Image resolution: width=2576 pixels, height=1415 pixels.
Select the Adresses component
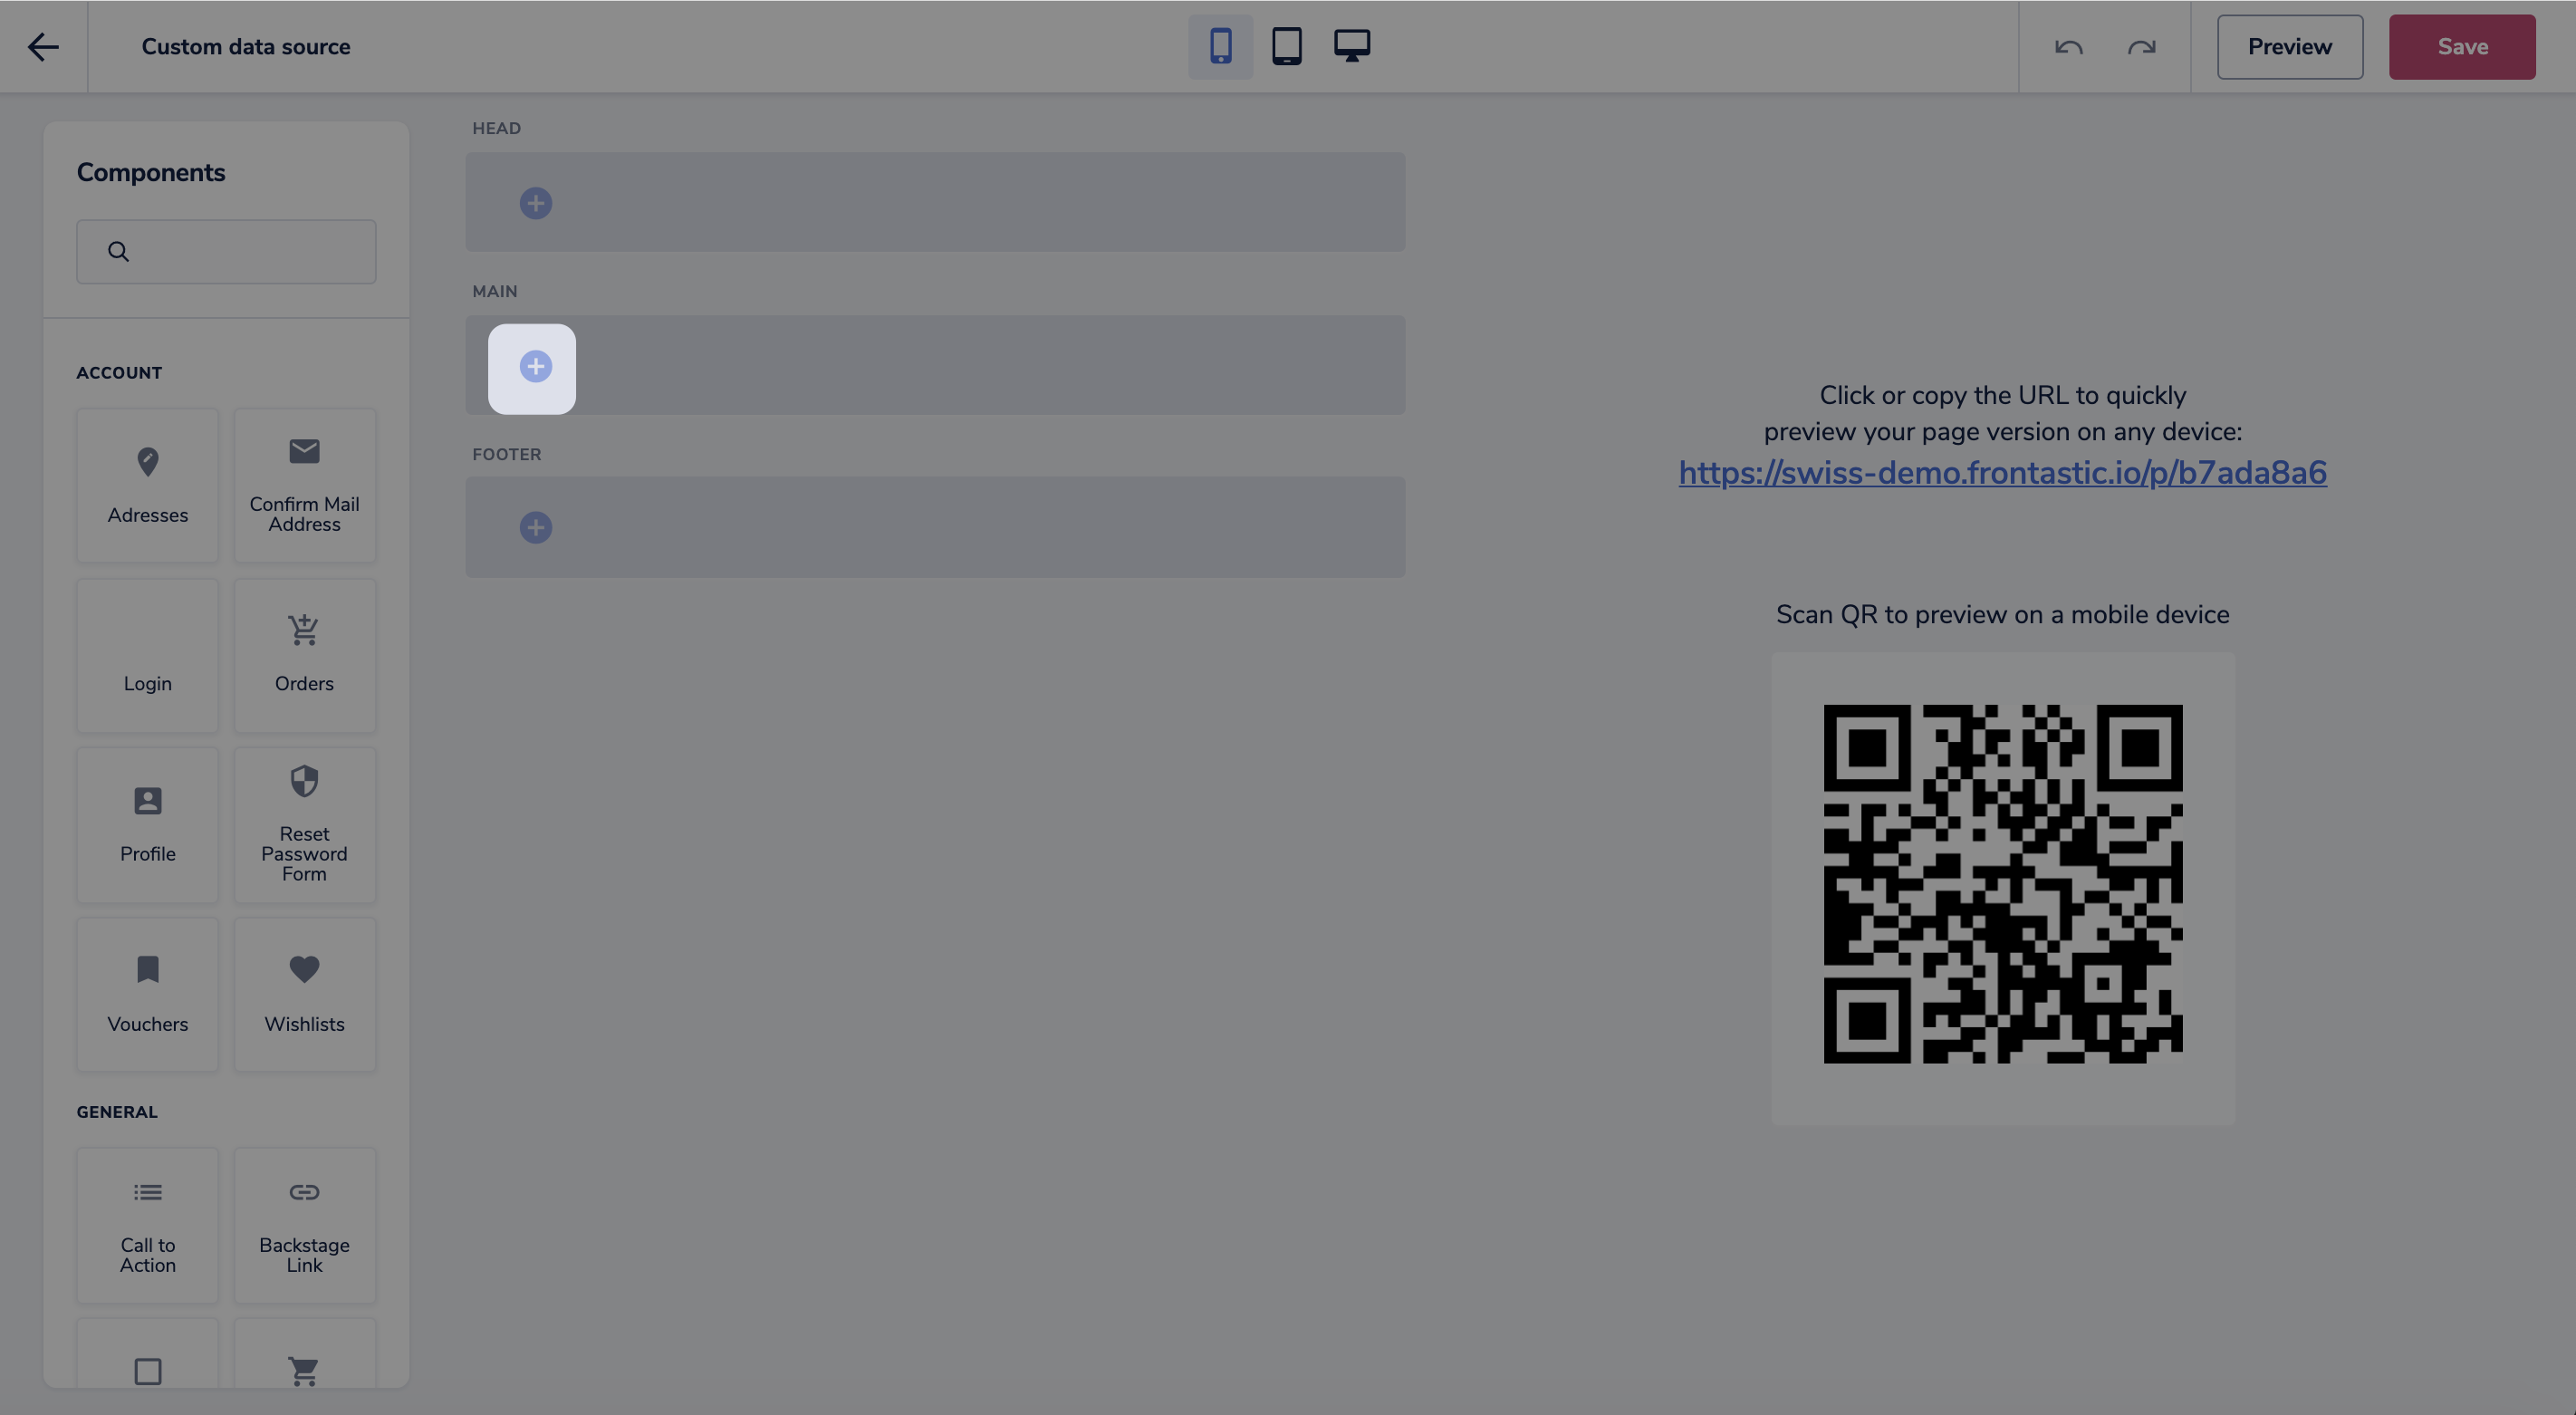148,486
